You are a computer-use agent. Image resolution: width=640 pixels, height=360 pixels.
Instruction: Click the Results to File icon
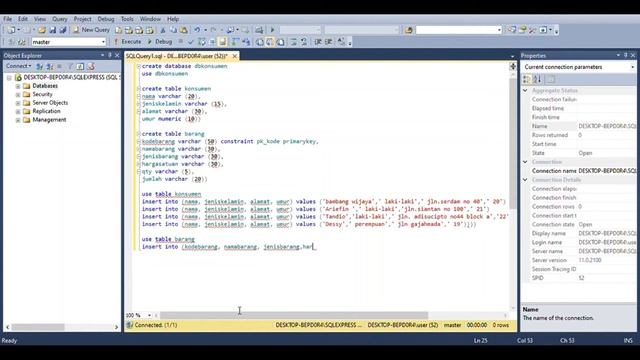pos(281,42)
